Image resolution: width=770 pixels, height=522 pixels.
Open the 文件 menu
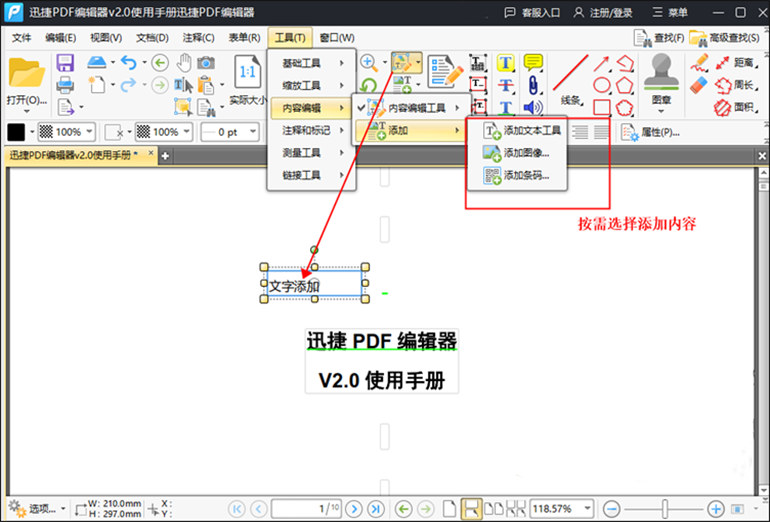pyautogui.click(x=22, y=38)
